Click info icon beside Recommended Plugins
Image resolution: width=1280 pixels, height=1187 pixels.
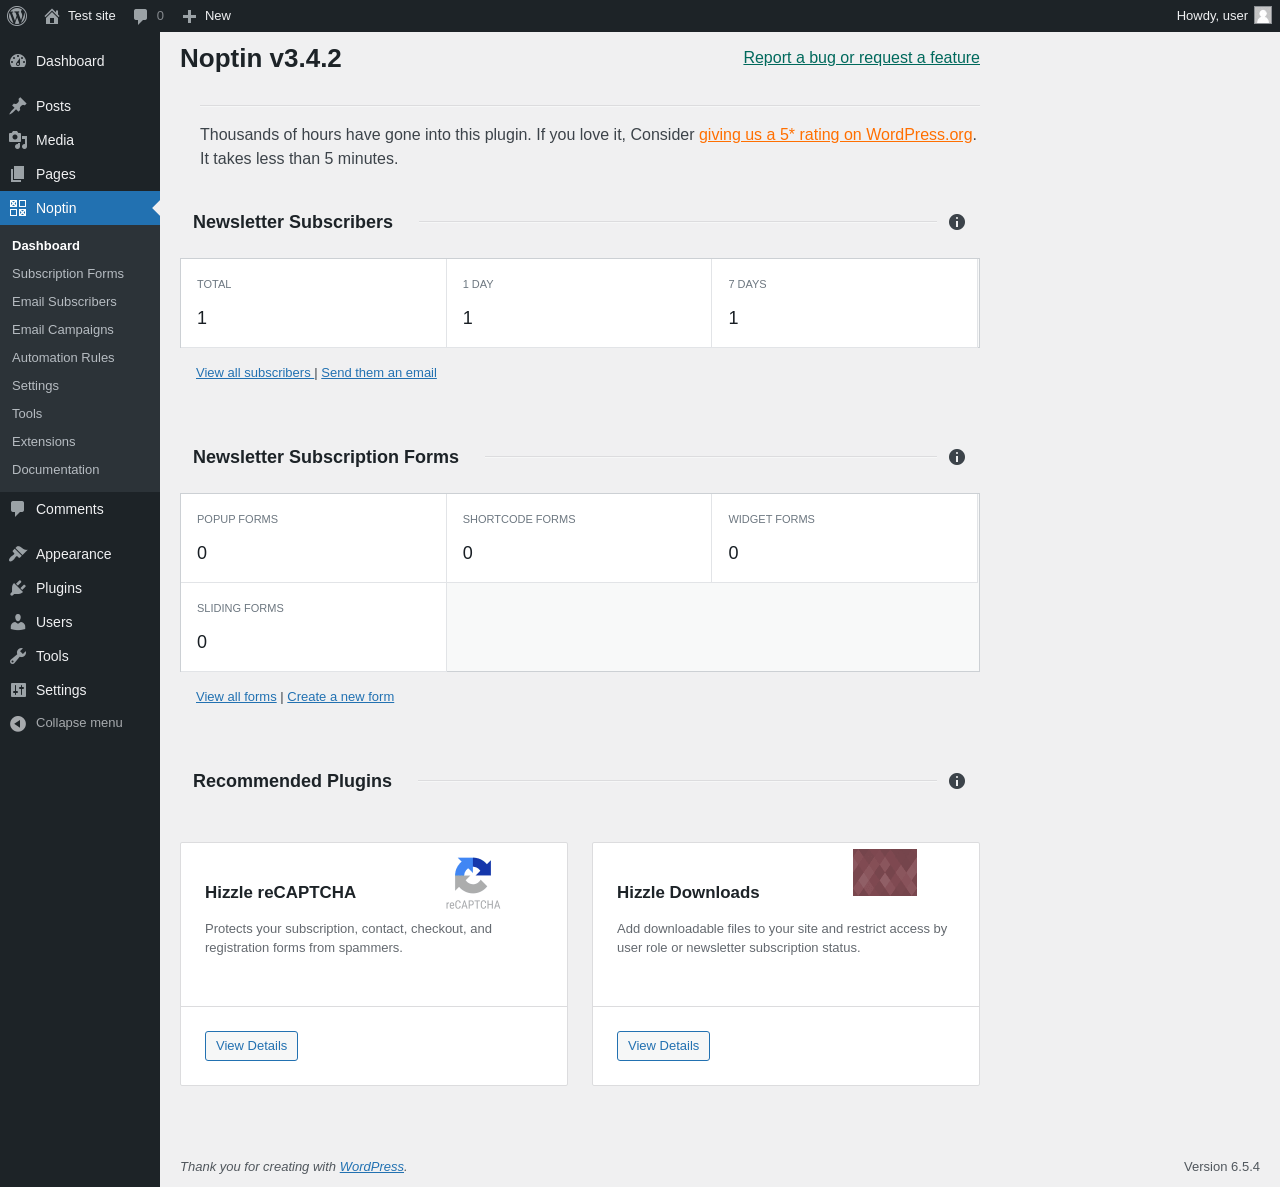coord(957,781)
